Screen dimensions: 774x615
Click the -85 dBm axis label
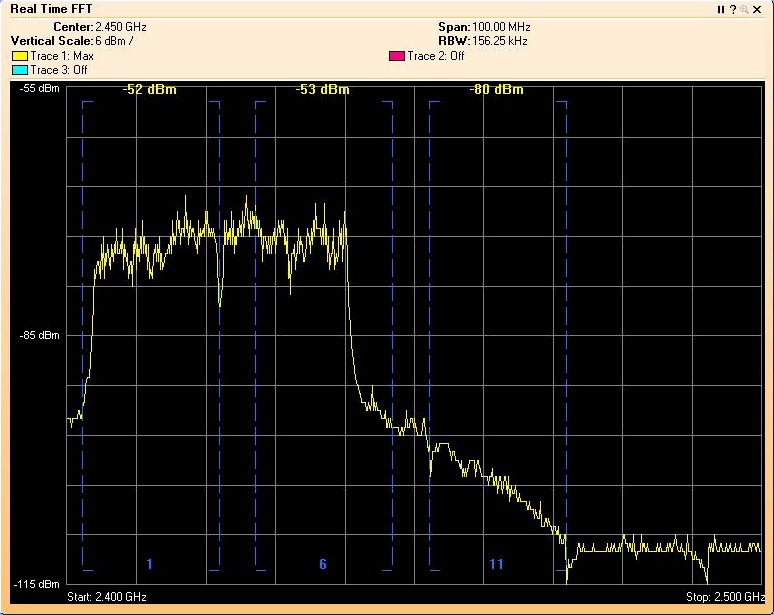pyautogui.click(x=39, y=335)
